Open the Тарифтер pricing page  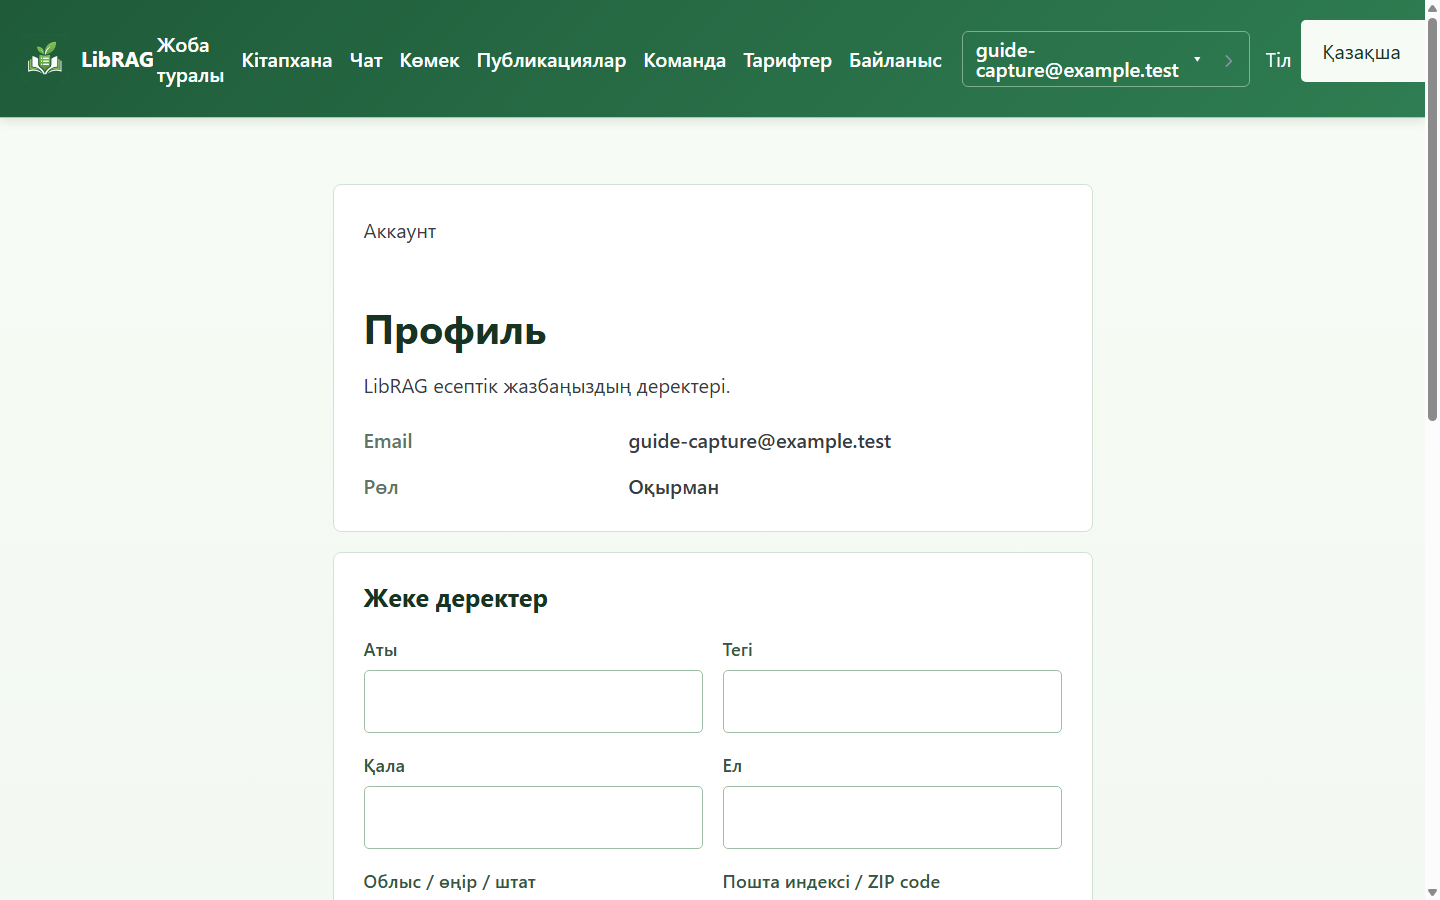[788, 60]
